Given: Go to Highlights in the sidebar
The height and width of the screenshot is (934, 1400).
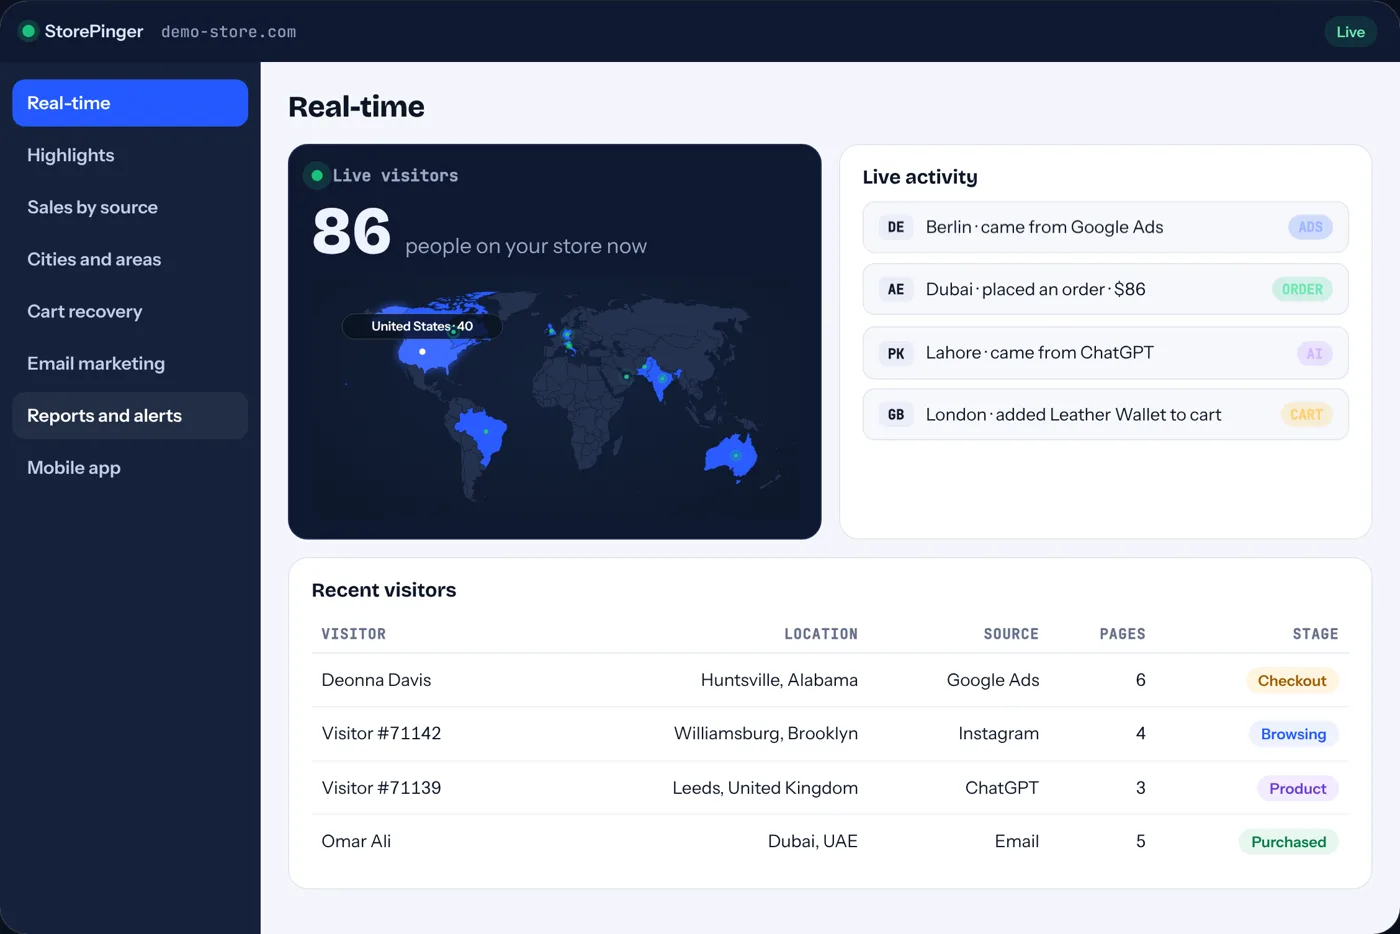Looking at the screenshot, I should (x=130, y=155).
